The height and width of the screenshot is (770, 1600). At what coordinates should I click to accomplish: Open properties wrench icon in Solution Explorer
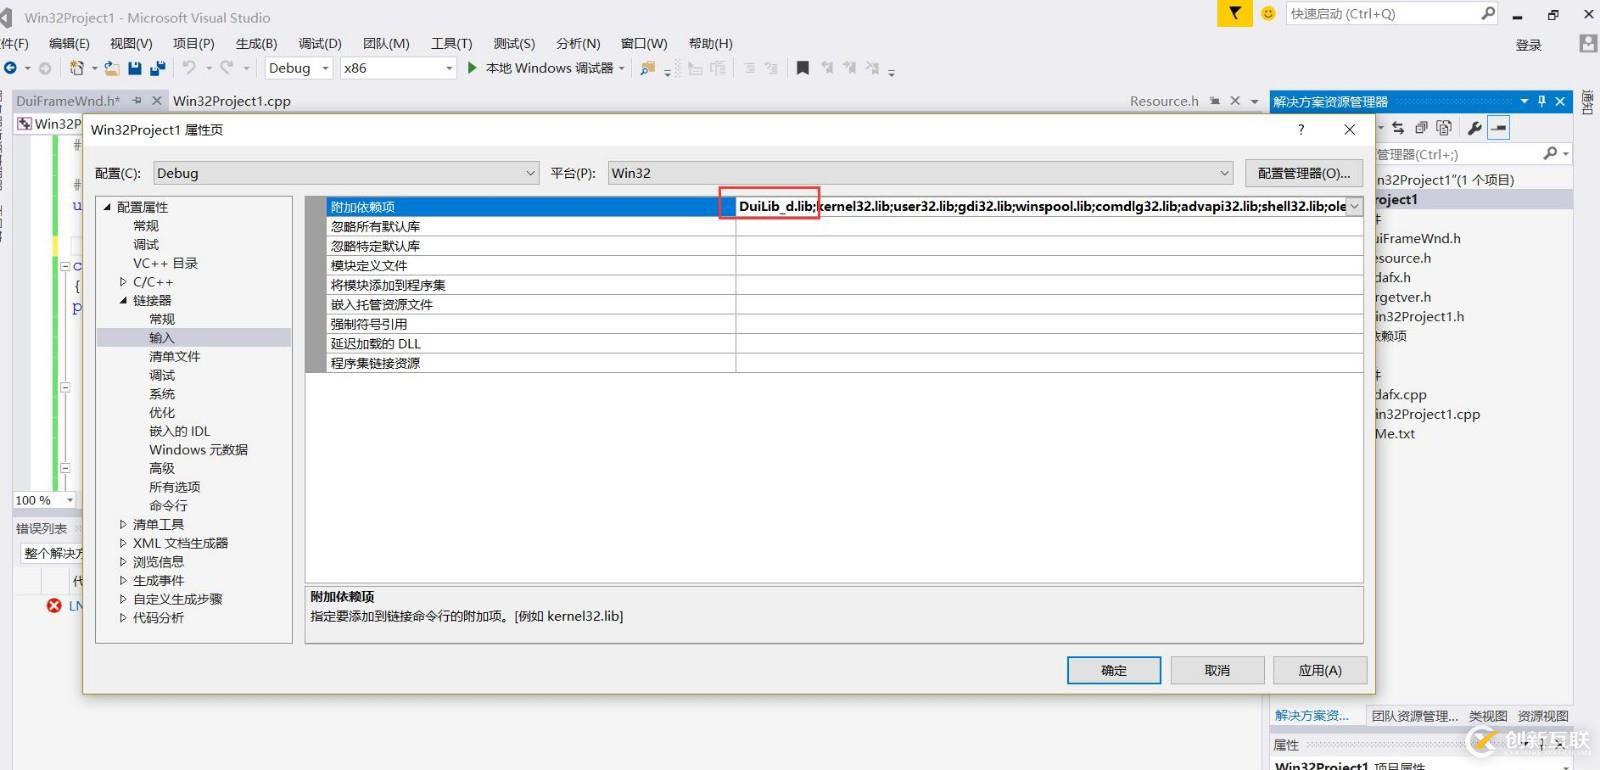coord(1474,128)
